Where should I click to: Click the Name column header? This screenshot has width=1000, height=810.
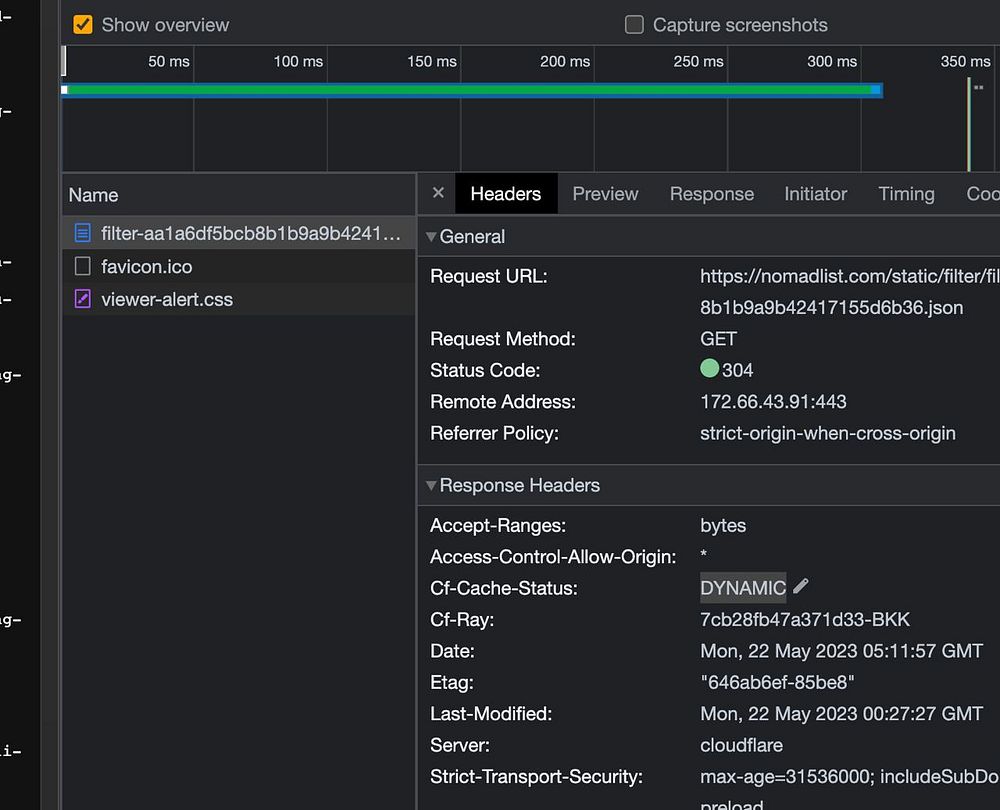[x=94, y=195]
